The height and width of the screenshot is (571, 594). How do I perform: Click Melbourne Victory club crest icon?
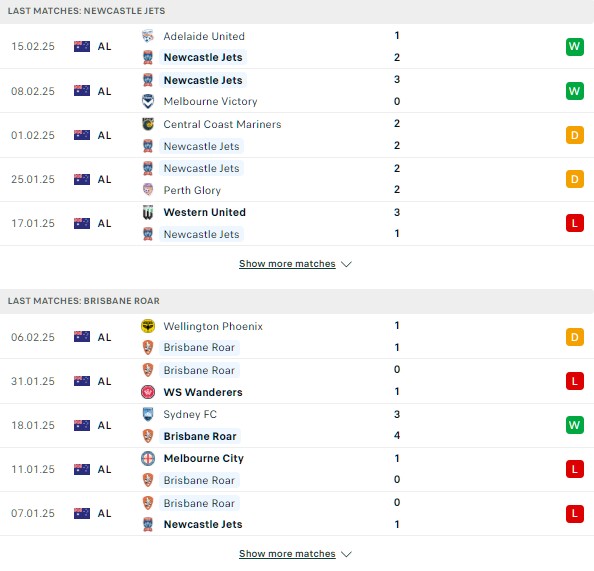click(148, 101)
